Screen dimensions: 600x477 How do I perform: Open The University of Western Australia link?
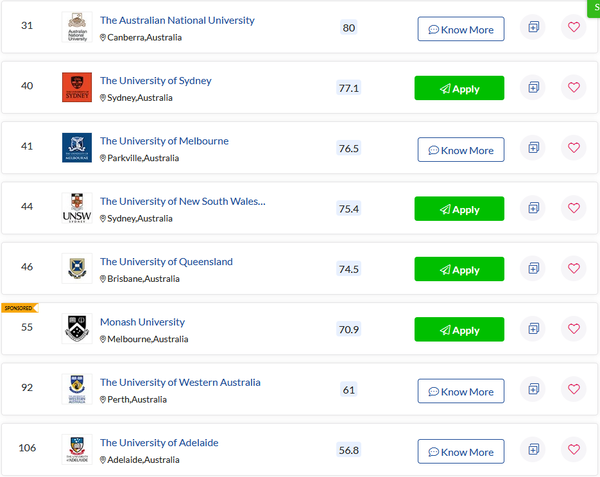180,382
